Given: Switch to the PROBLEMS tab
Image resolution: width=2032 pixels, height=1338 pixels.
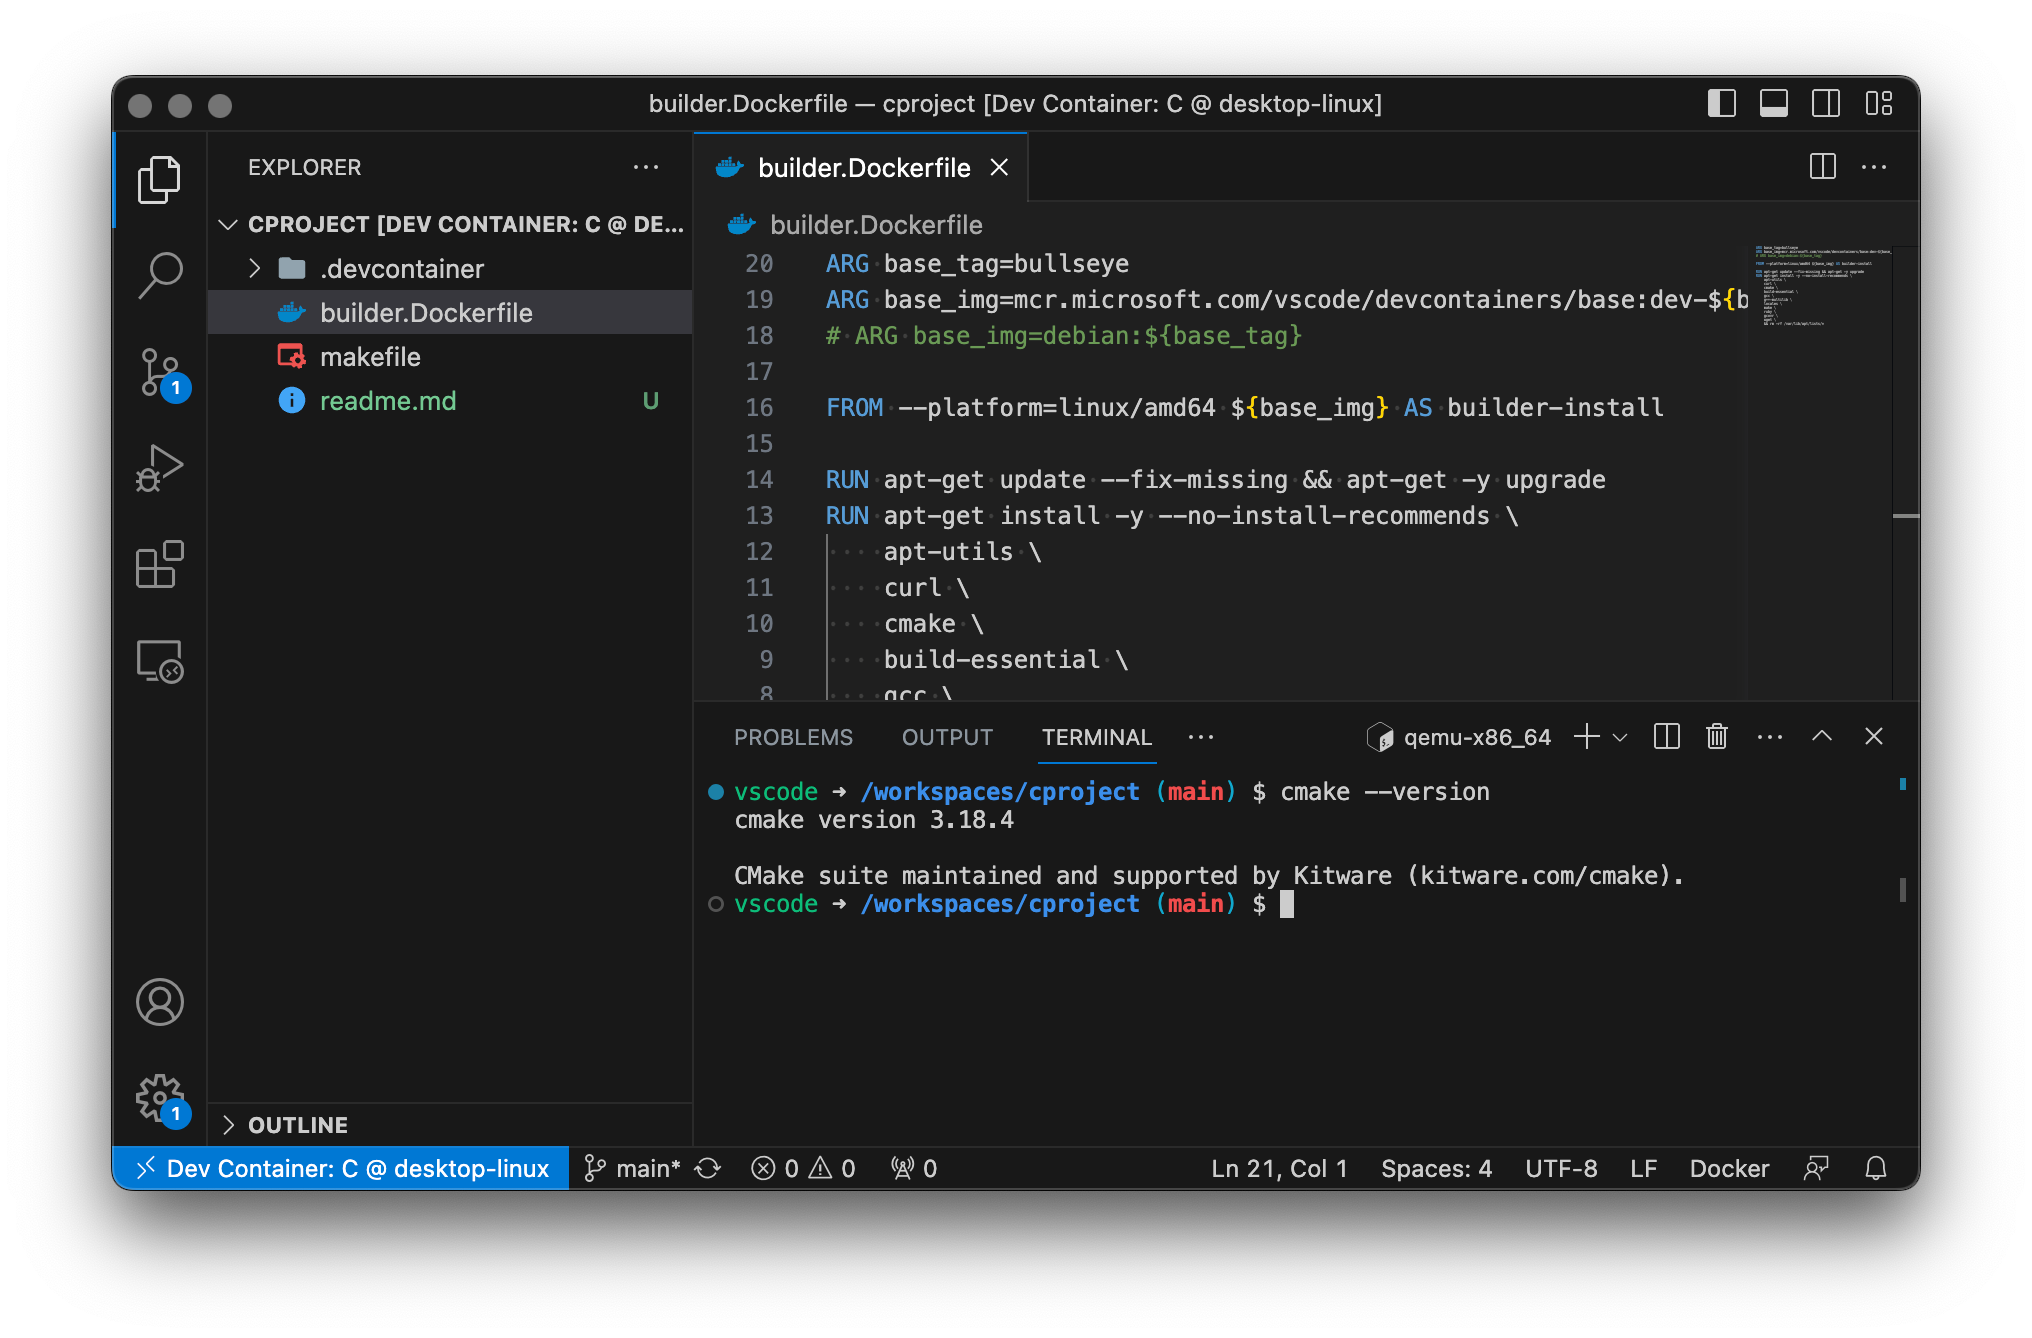Looking at the screenshot, I should pyautogui.click(x=793, y=737).
